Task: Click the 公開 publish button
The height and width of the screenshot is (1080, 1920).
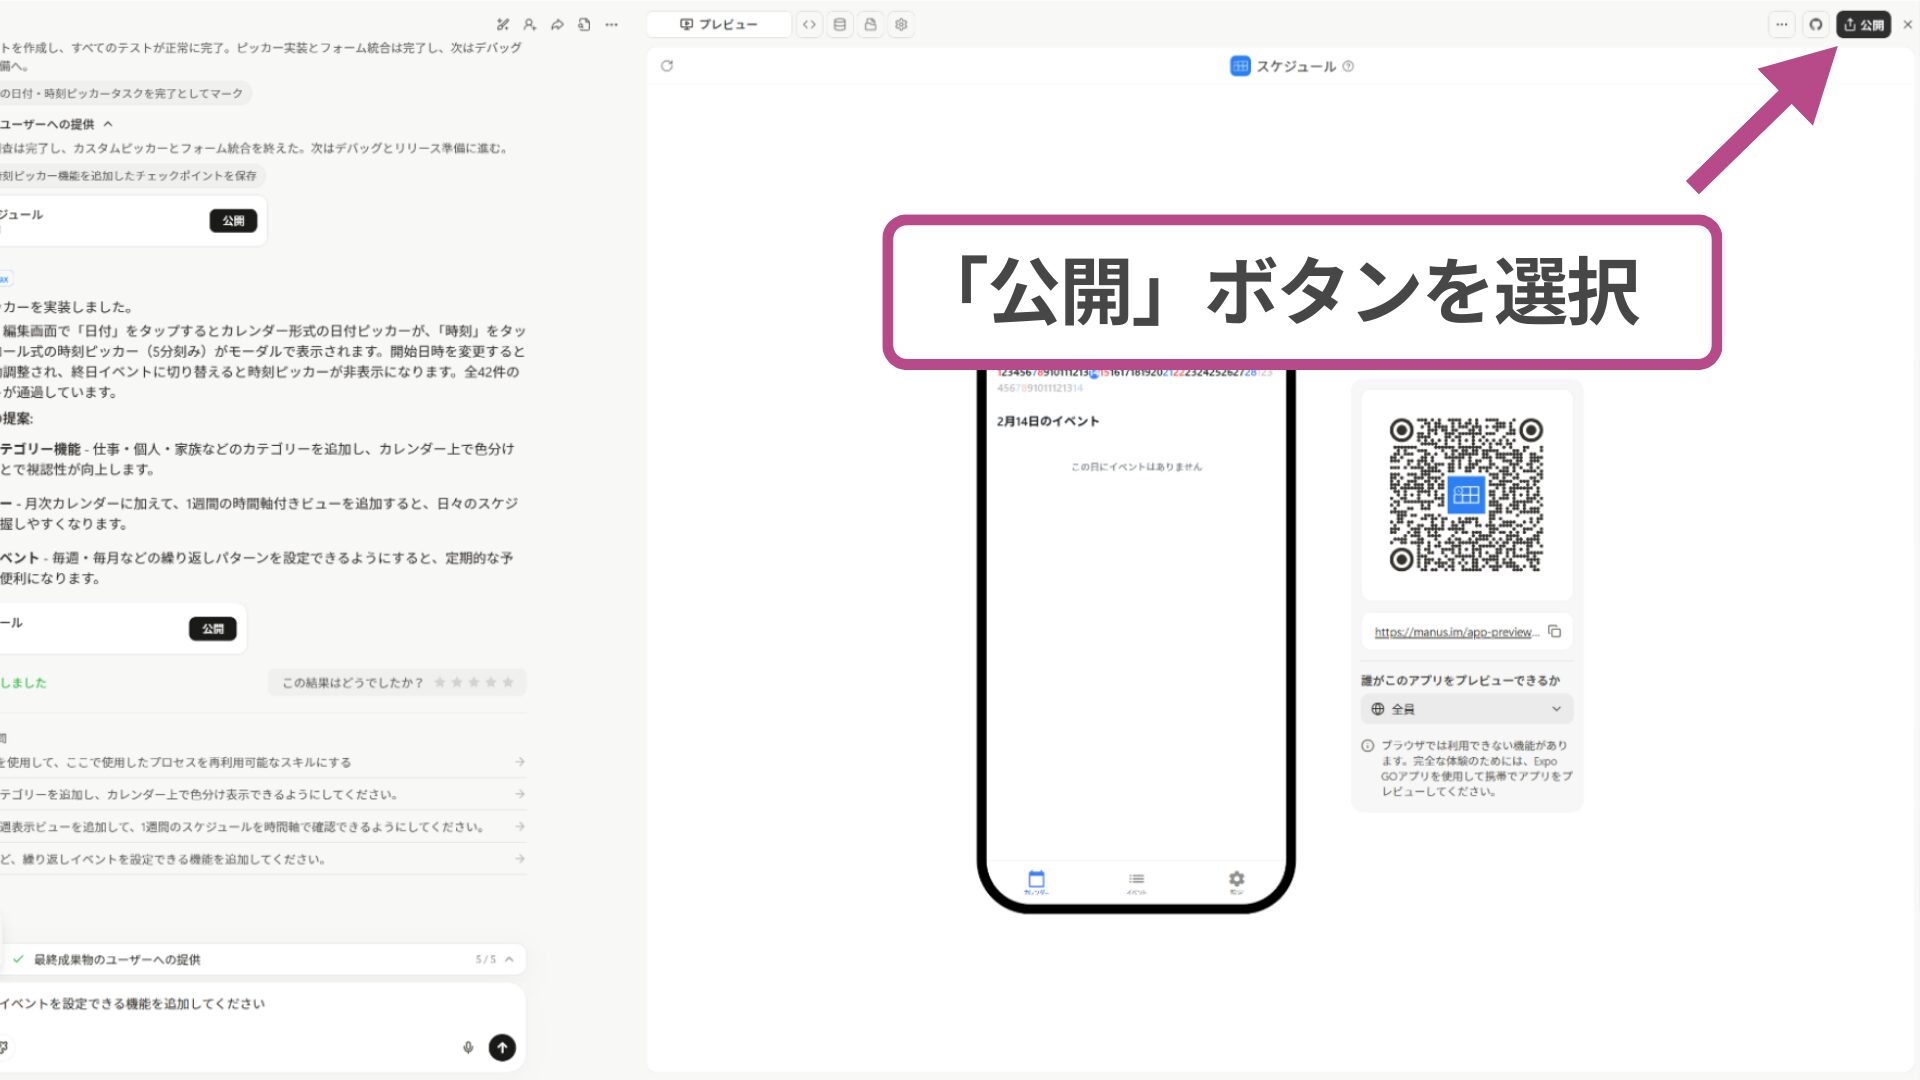Action: click(1864, 24)
